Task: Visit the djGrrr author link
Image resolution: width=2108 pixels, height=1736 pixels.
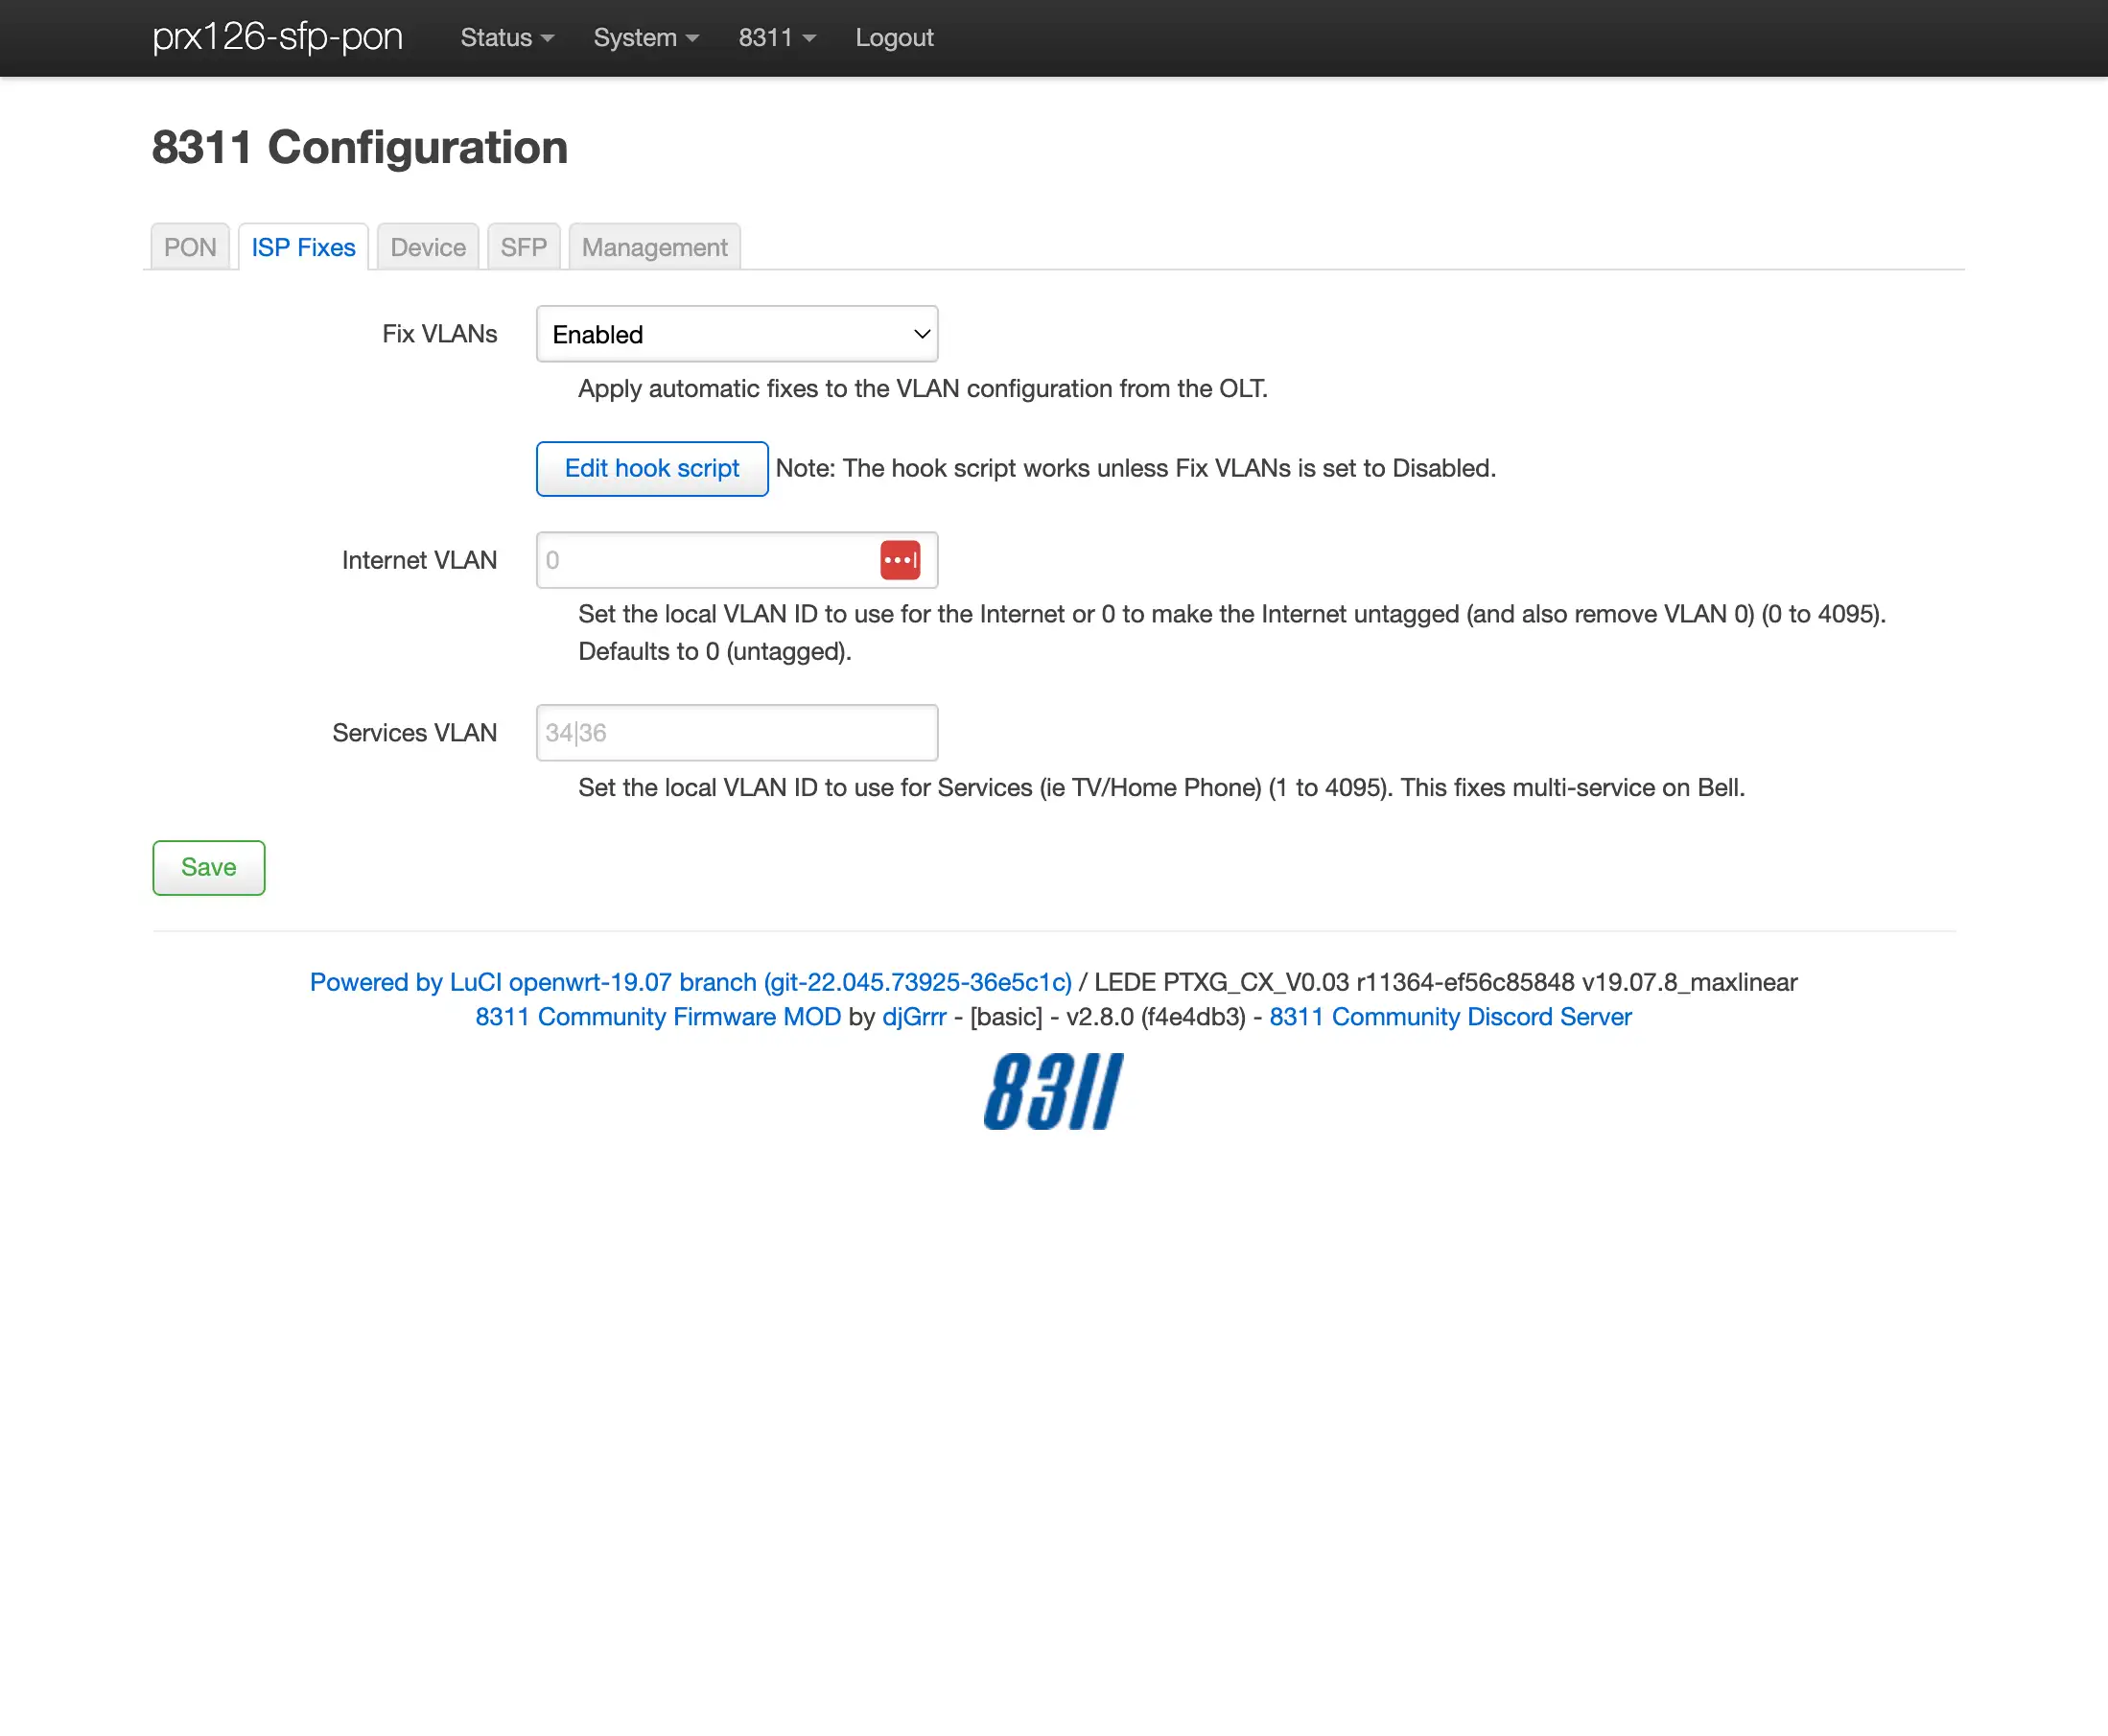Action: pyautogui.click(x=913, y=1017)
